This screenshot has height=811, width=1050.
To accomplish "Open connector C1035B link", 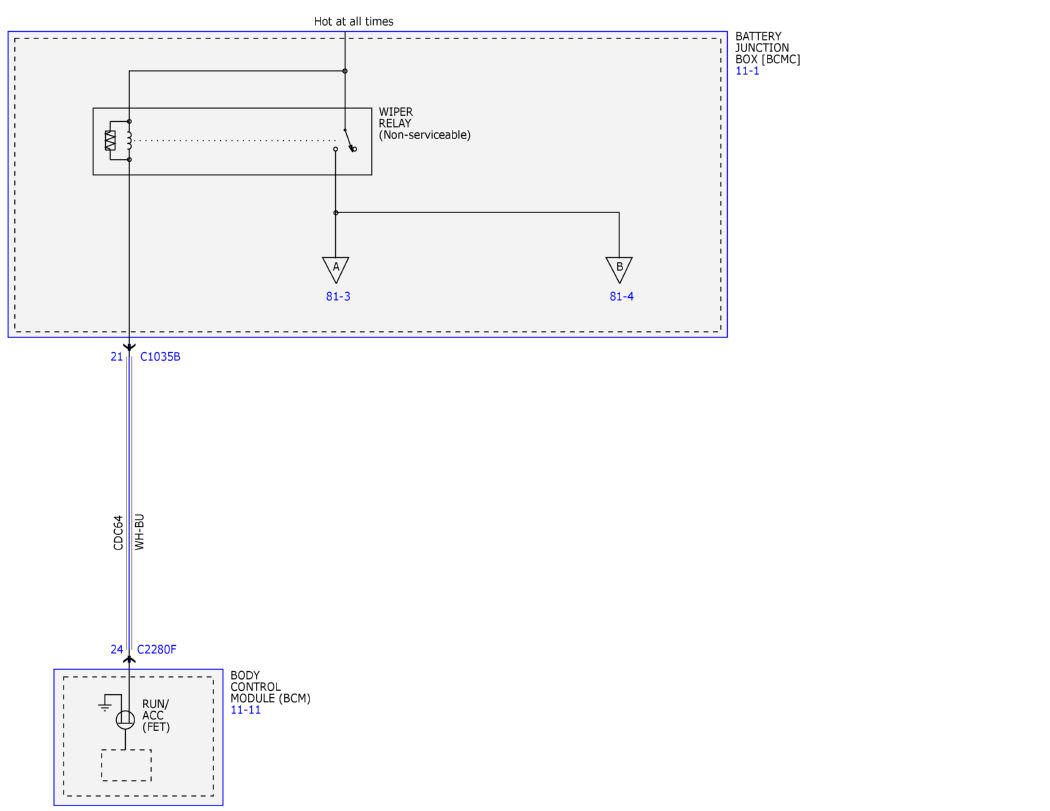I will [x=160, y=357].
